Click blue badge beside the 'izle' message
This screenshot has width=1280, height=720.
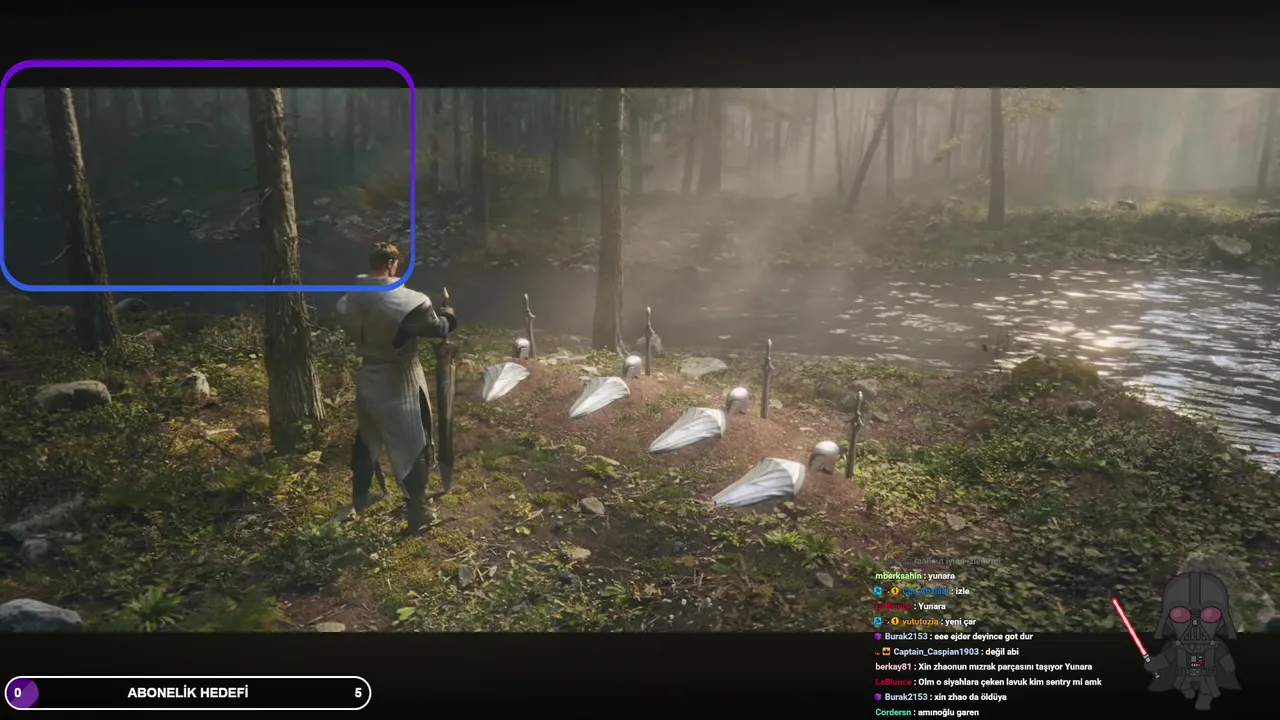point(878,591)
